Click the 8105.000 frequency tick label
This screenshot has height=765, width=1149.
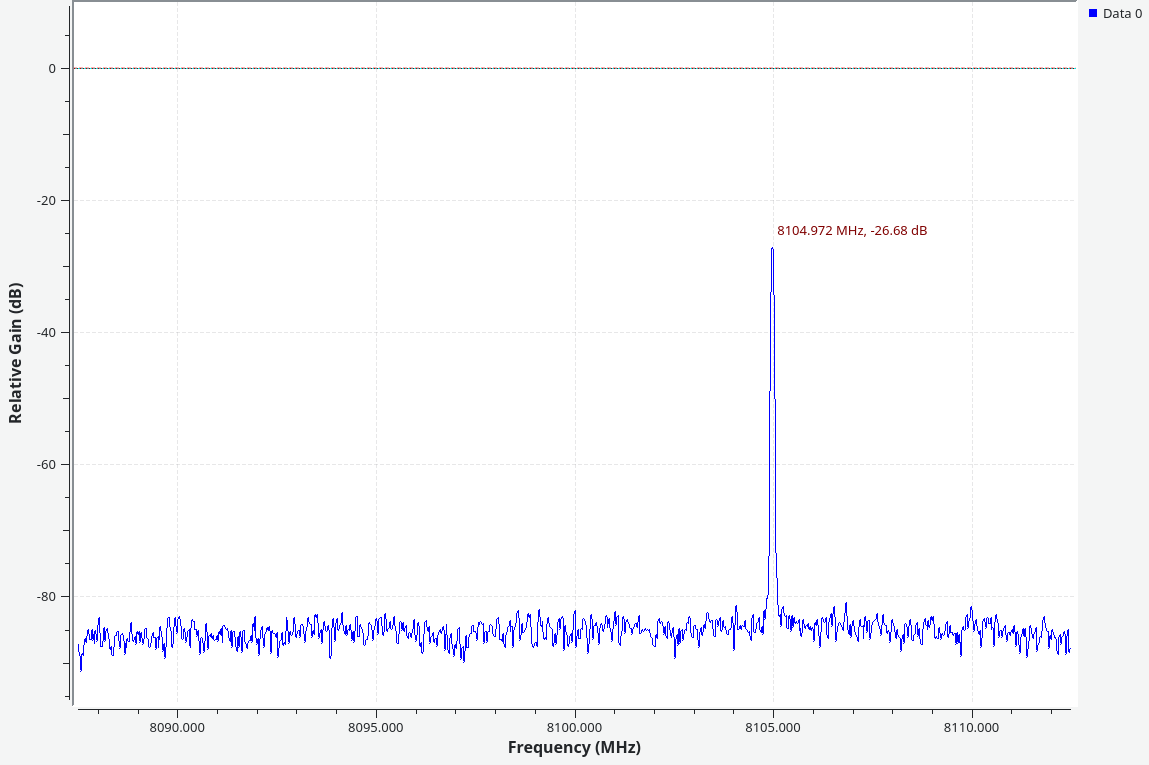point(773,727)
